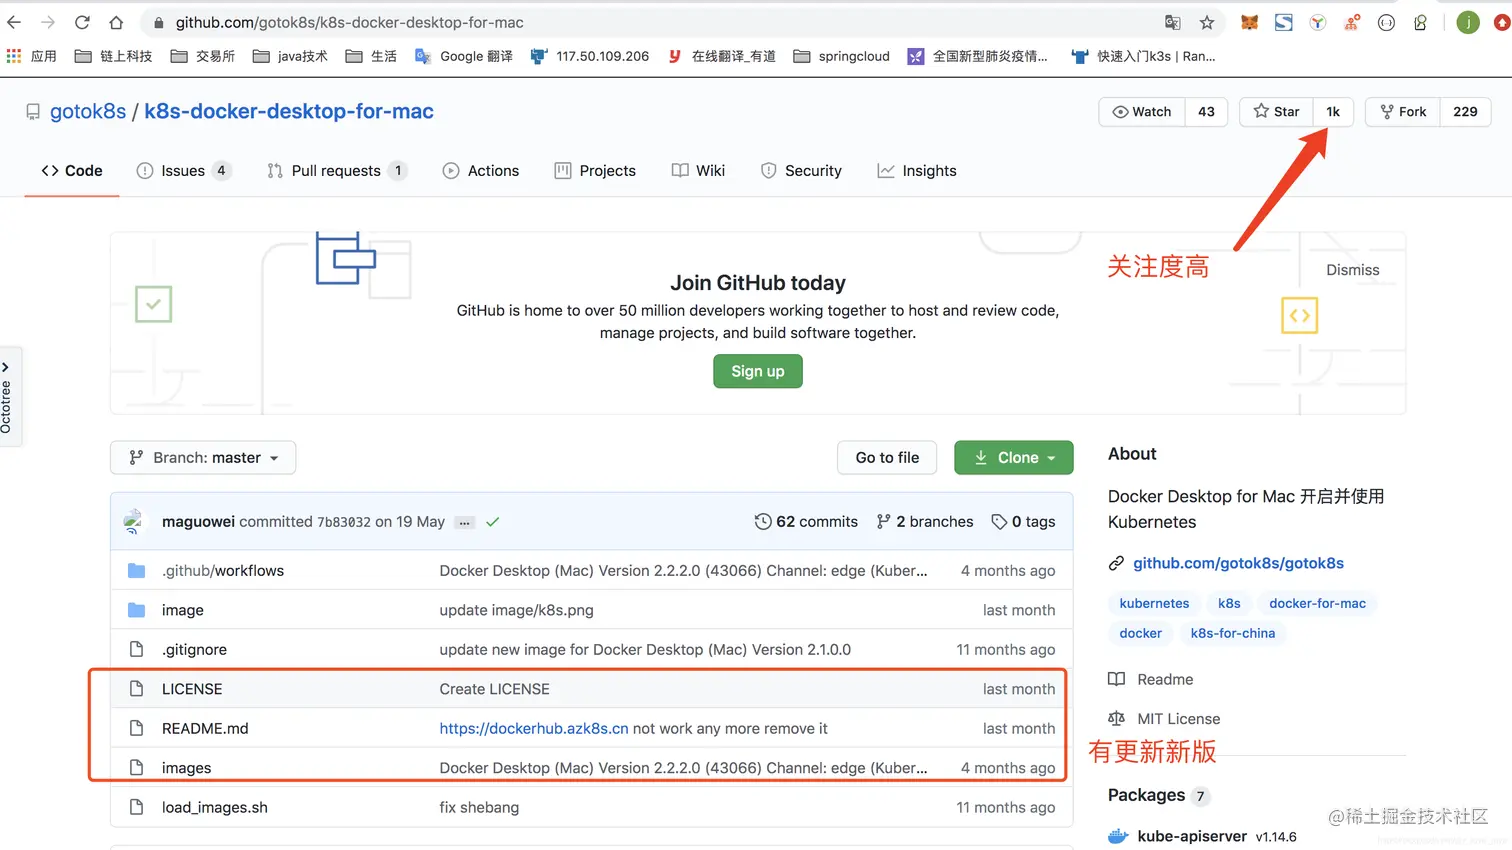Open the maguowei author link
Image resolution: width=1512 pixels, height=850 pixels.
(198, 522)
